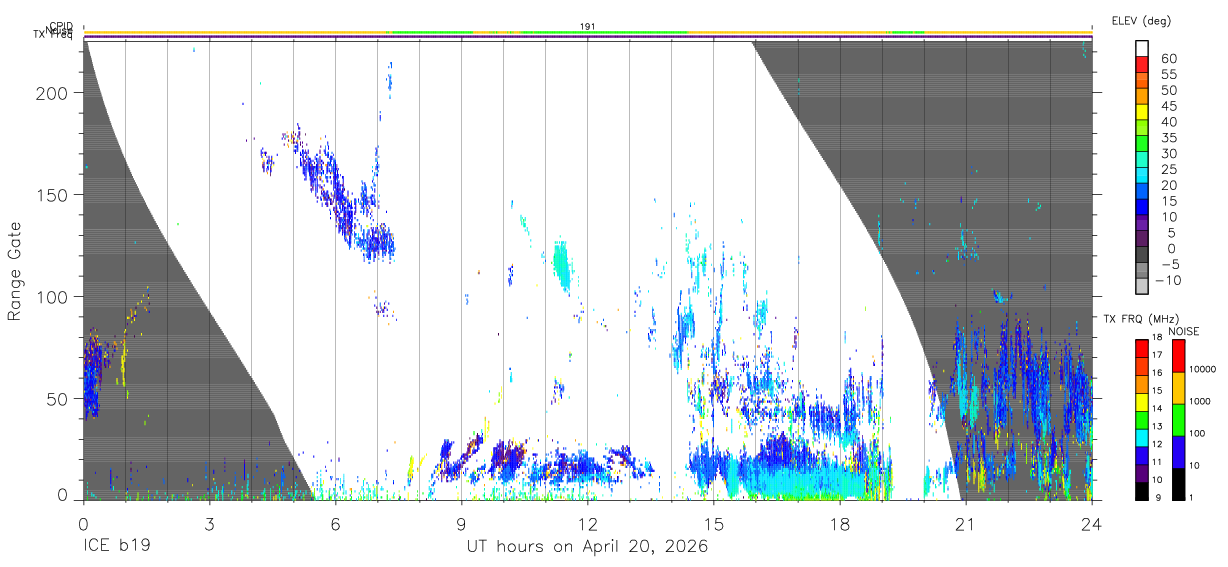Select the black bottom segment of TX FRQ colorbar
The height and width of the screenshot is (567, 1228).
1142,490
